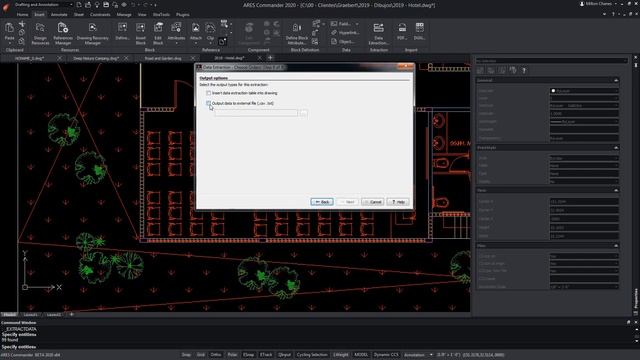
Task: Click the Undo icon in quick access toolbar
Action: click(x=133, y=5)
